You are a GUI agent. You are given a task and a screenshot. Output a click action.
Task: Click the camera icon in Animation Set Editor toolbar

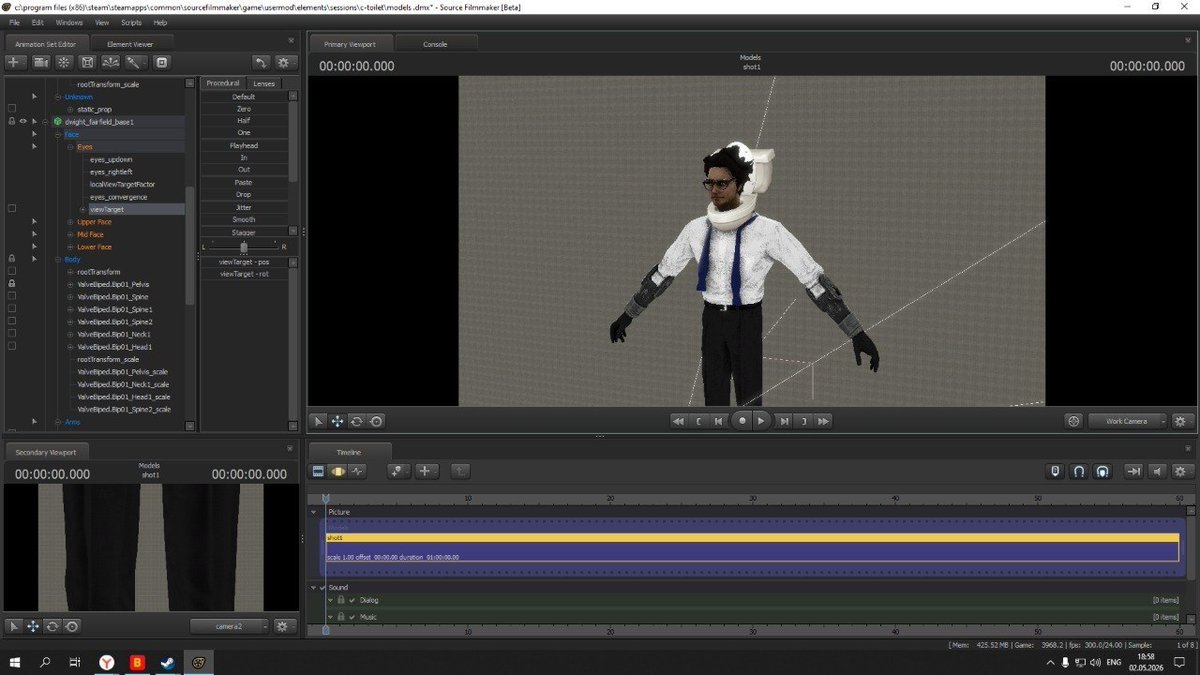pyautogui.click(x=41, y=62)
